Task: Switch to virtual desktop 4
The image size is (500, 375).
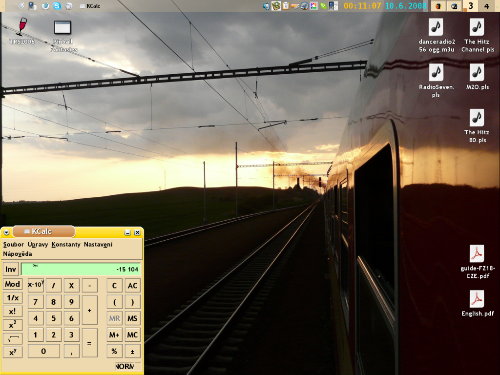Action: pos(487,6)
